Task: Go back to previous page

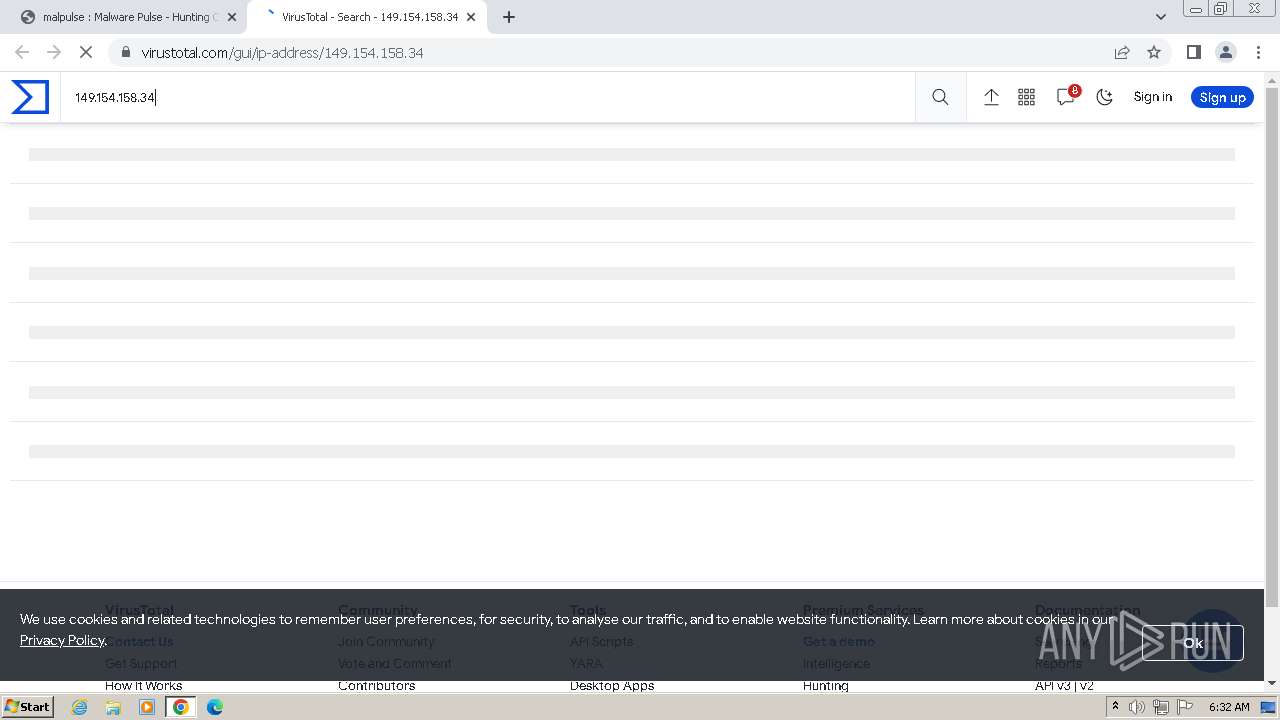Action: coord(22,52)
